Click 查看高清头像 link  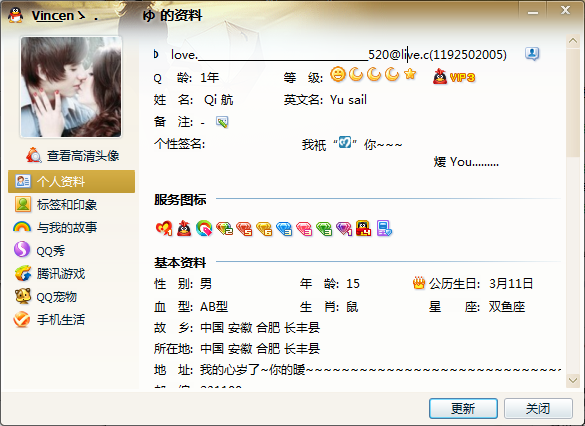click(83, 156)
